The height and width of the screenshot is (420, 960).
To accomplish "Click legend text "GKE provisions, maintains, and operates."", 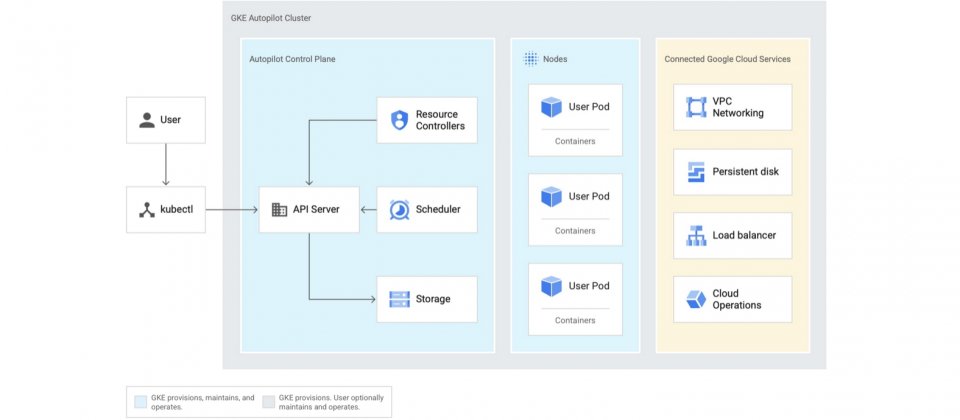I will coord(203,402).
